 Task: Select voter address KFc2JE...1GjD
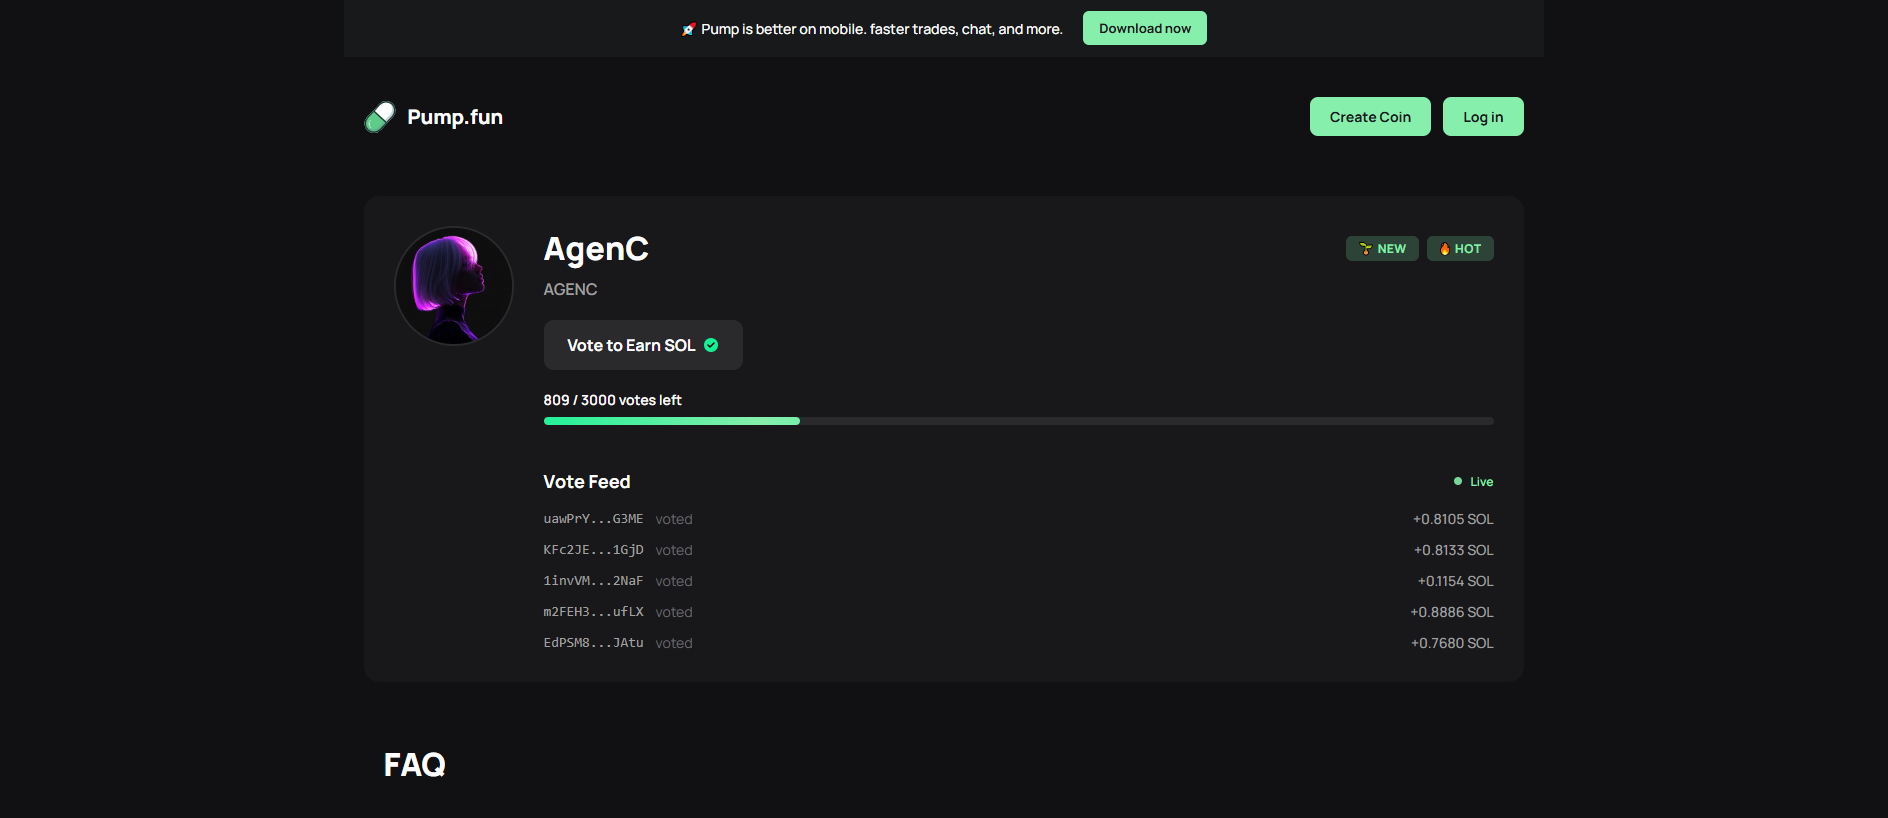coord(593,550)
